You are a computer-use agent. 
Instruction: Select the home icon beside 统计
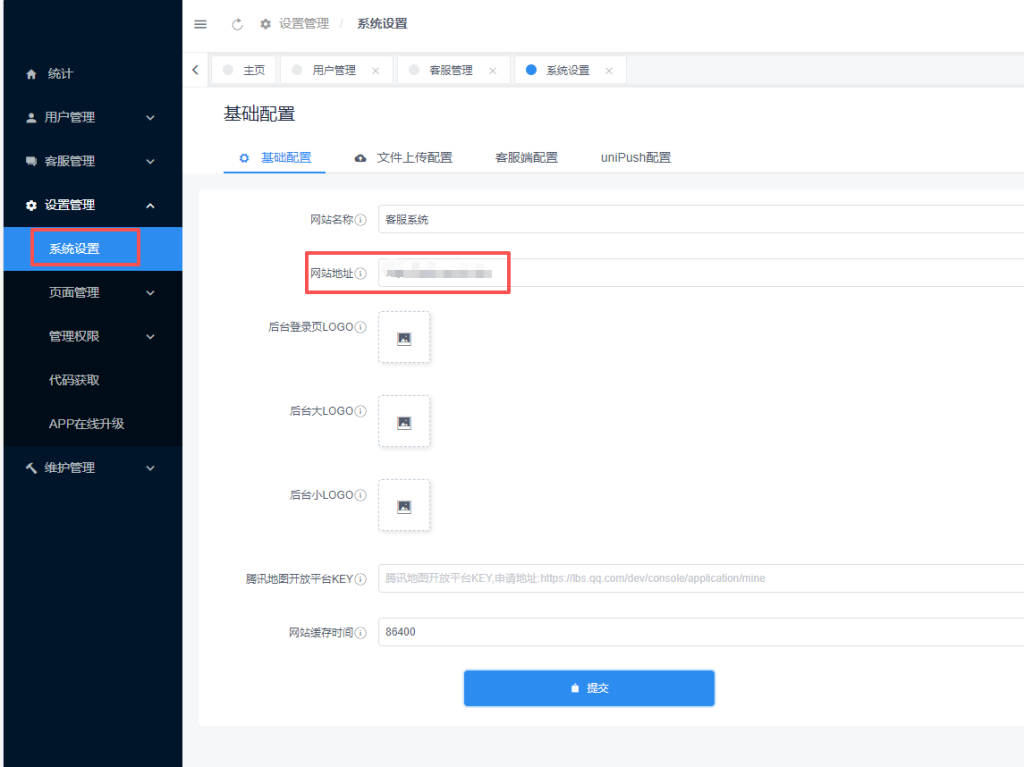pos(31,72)
